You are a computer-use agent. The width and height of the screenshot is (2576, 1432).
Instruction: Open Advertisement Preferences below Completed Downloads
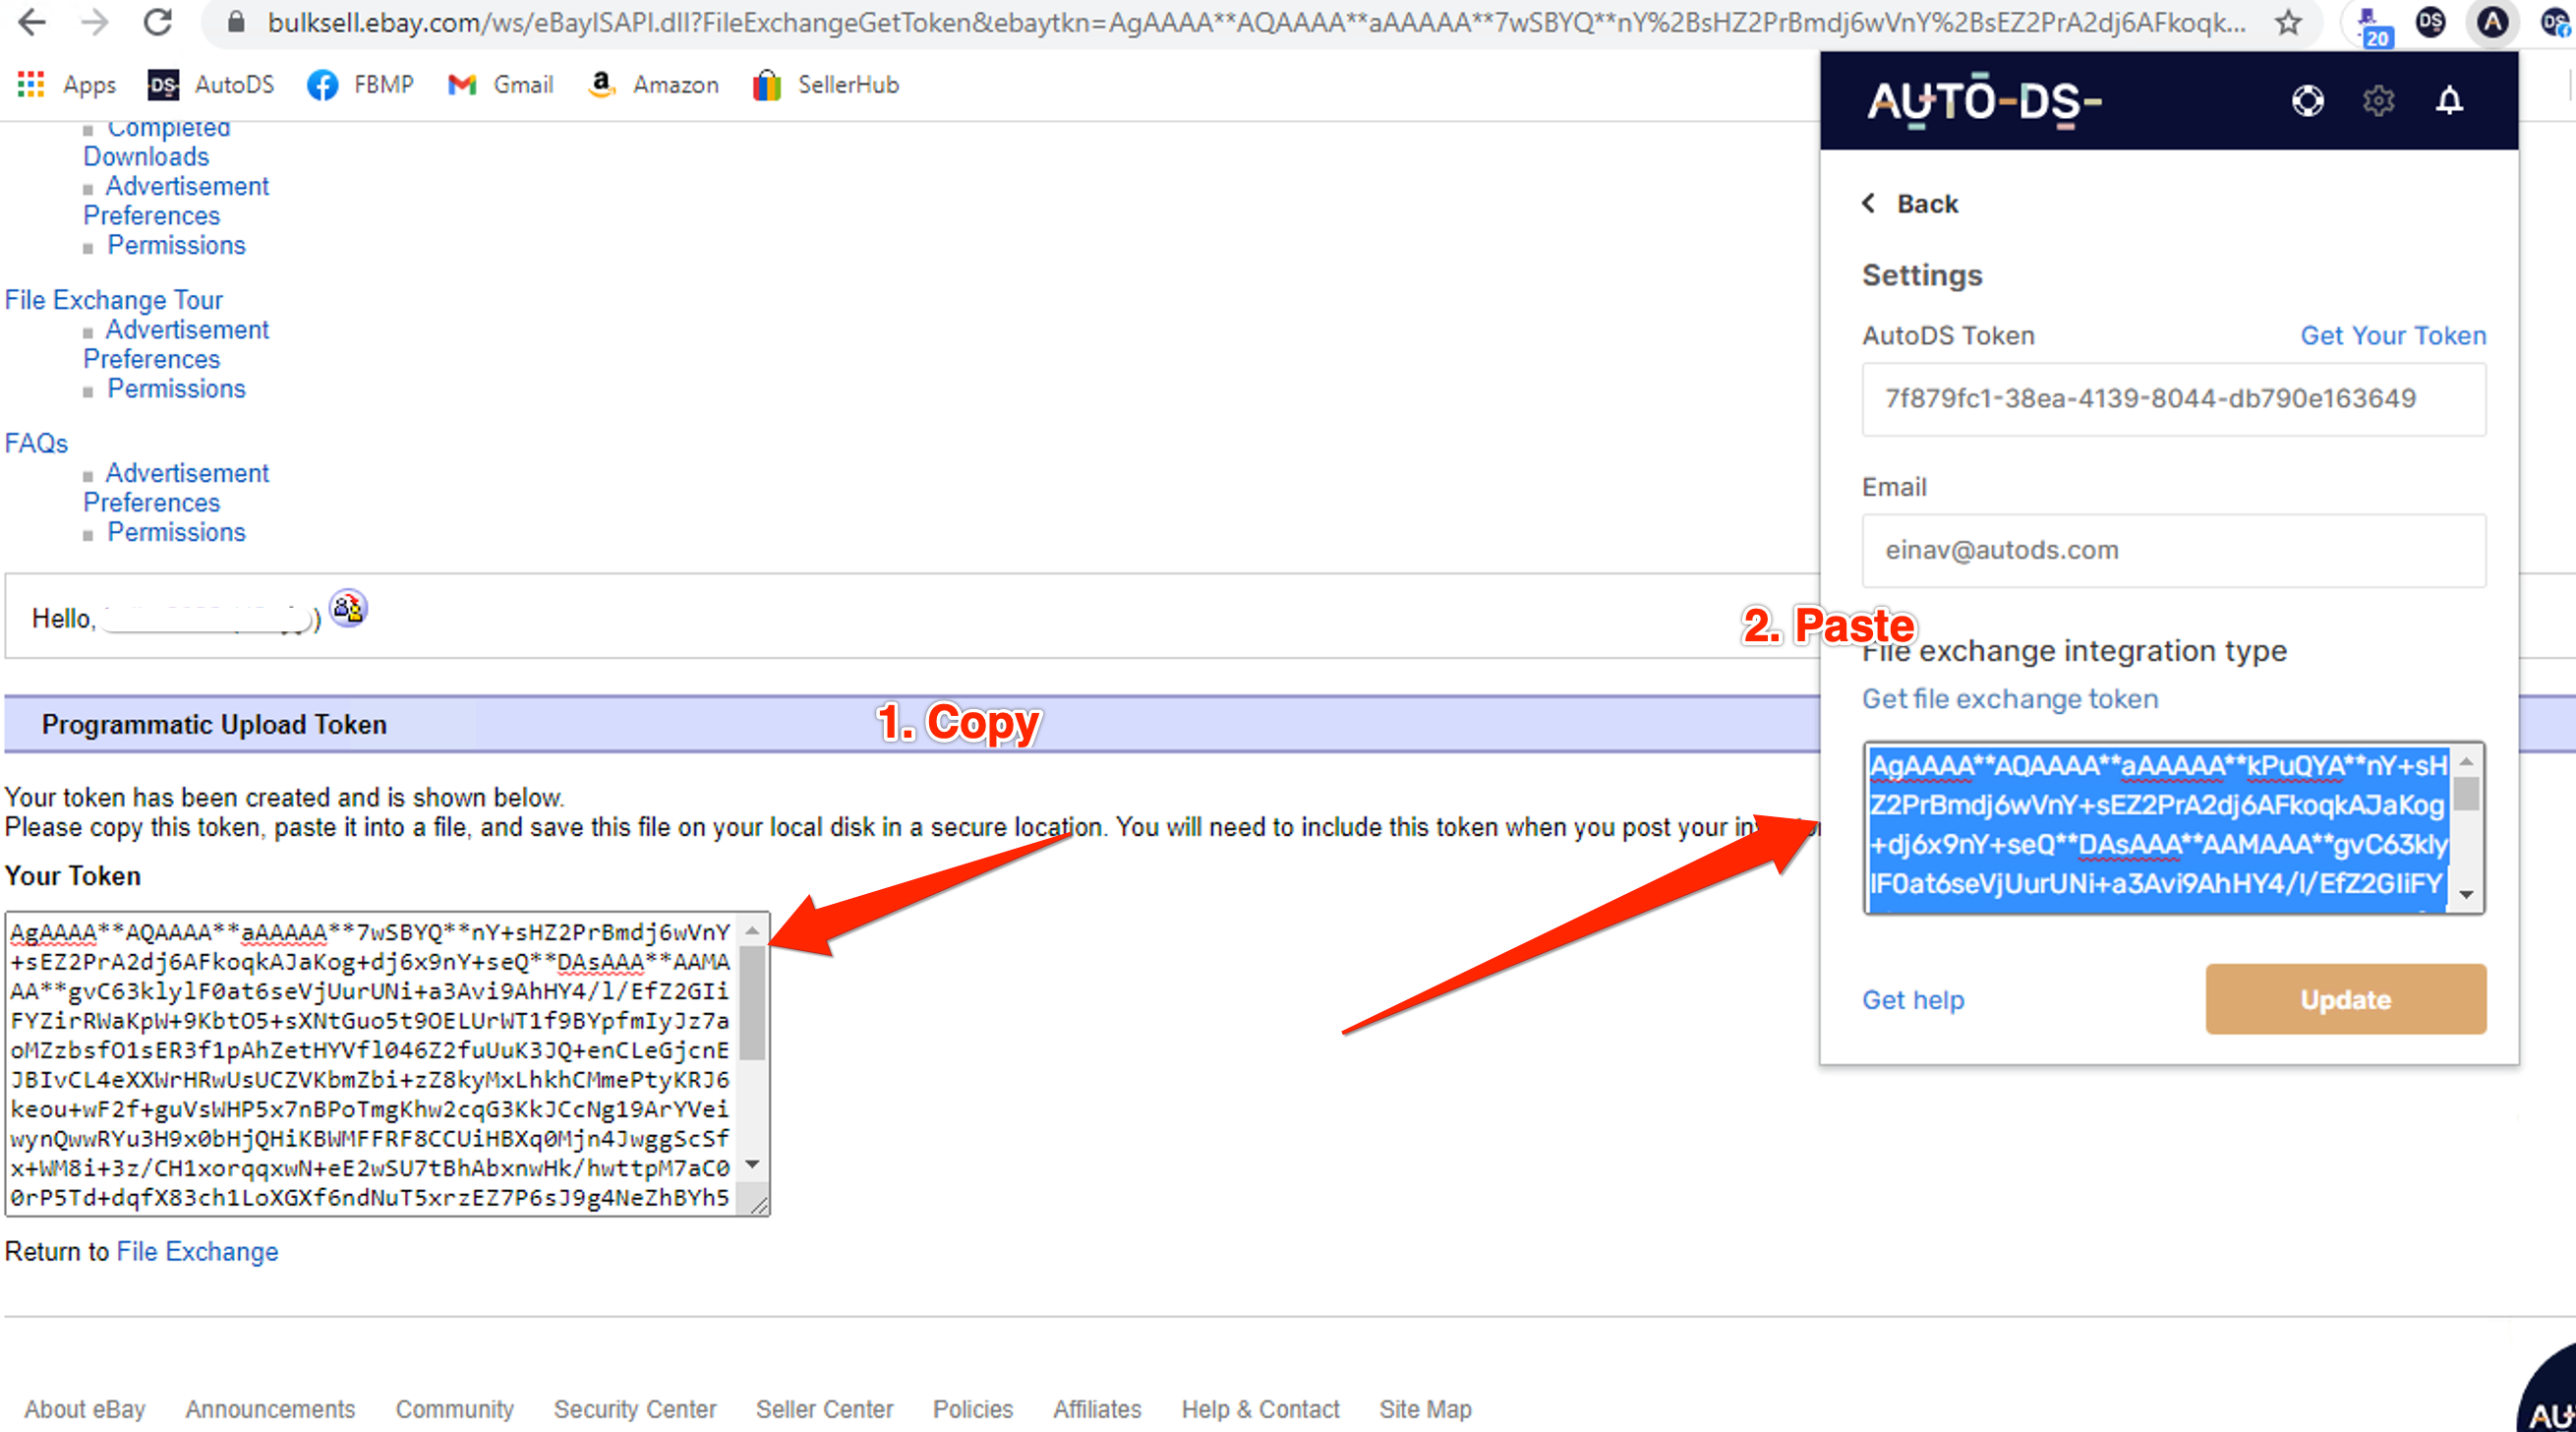tap(176, 201)
